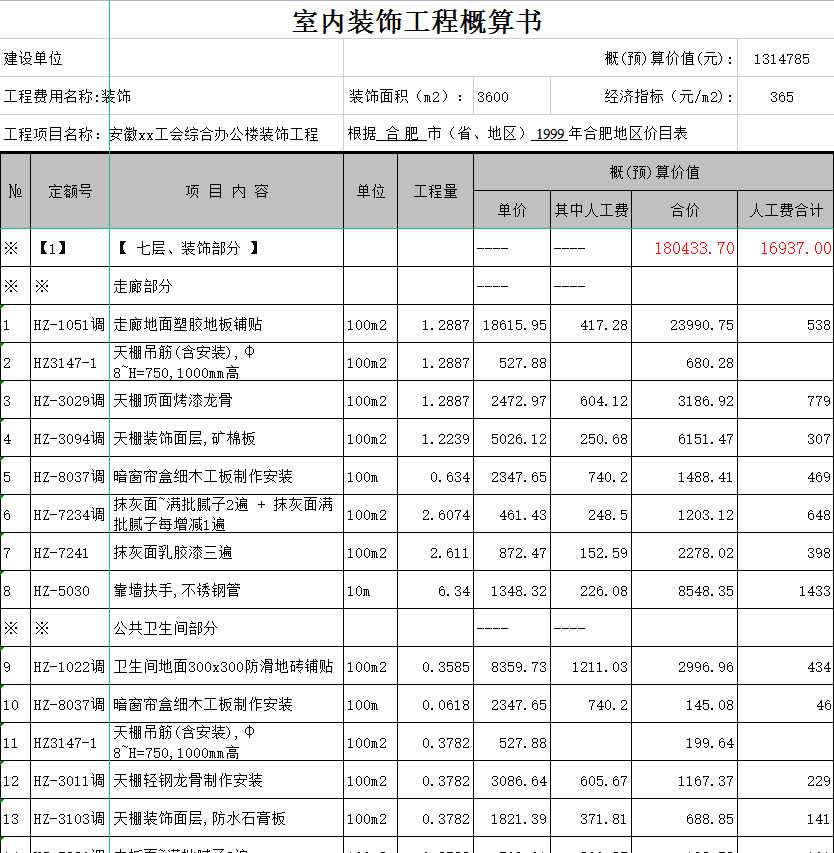The image size is (834, 853).
Task: Select quantity 0.634 in row 5
Action: point(450,477)
